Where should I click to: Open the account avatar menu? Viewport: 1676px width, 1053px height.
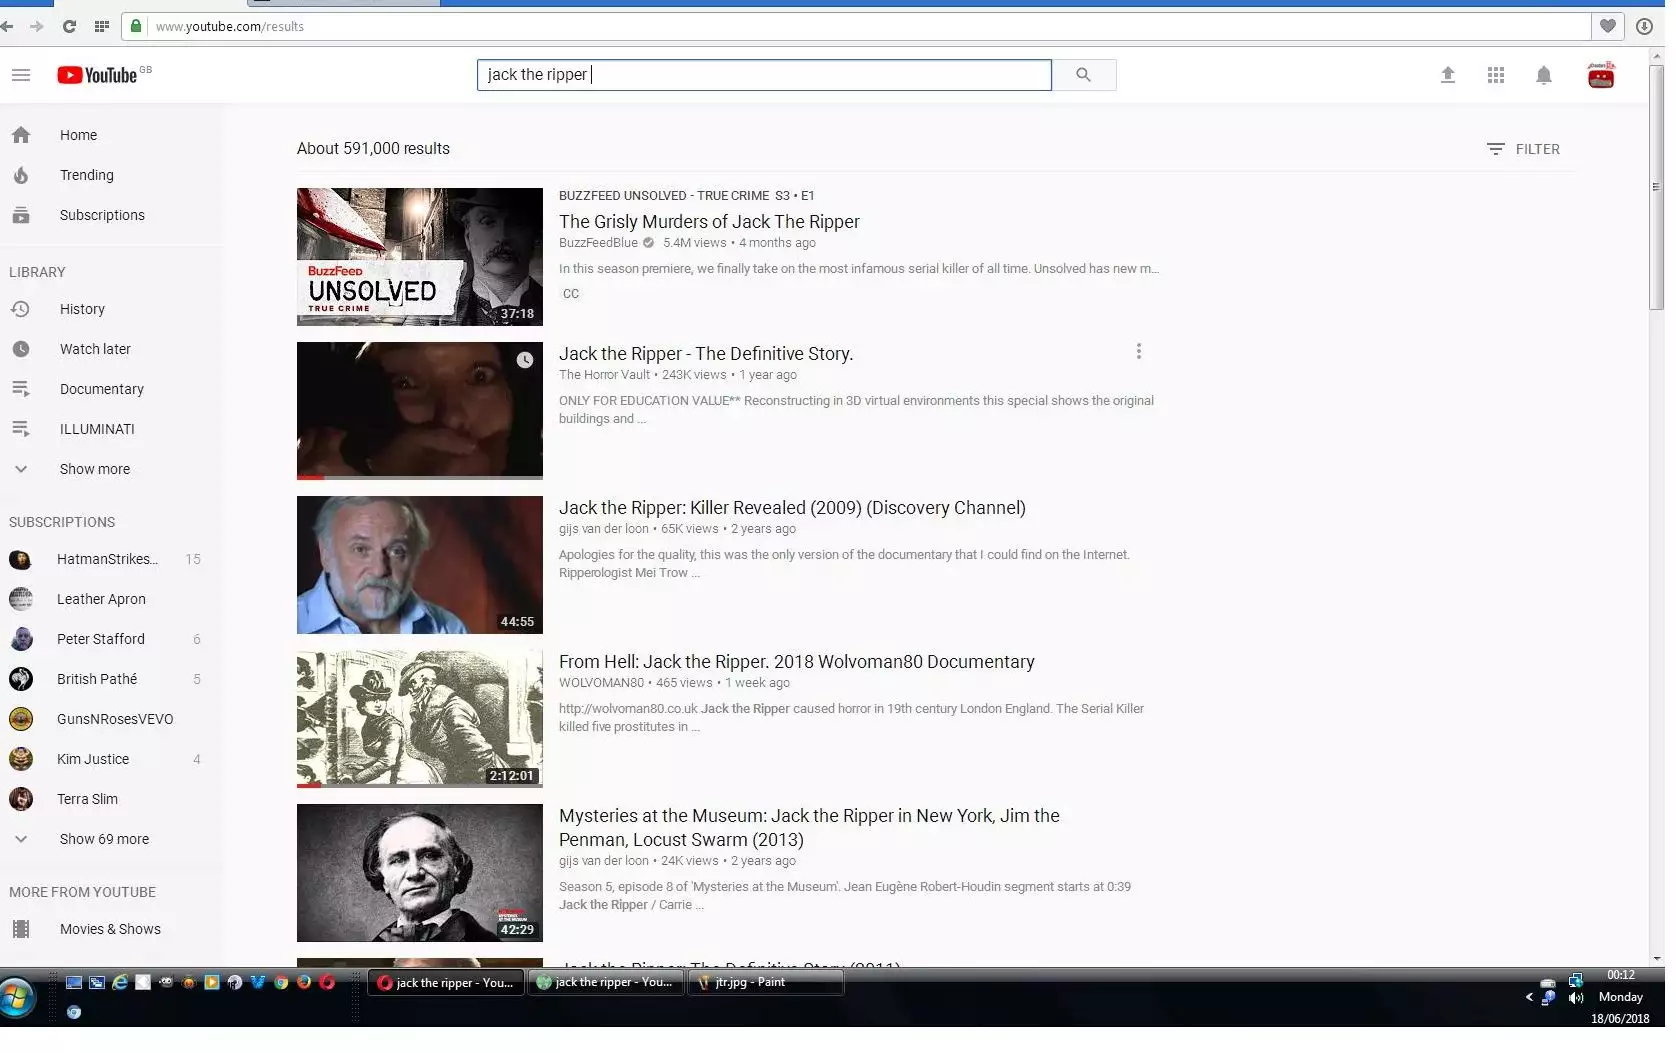1601,75
